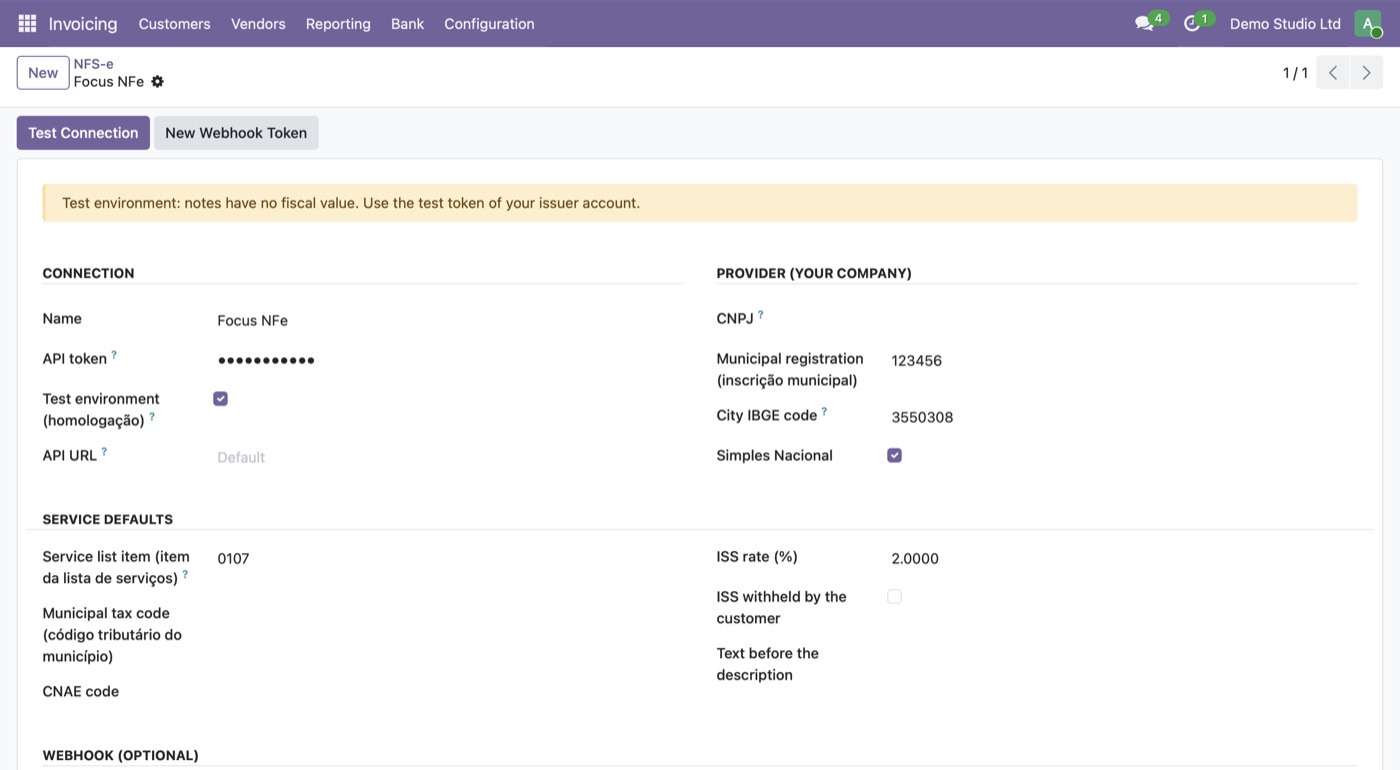Open the Reporting menu
Screen dimensions: 1400x770
[x=338, y=23]
